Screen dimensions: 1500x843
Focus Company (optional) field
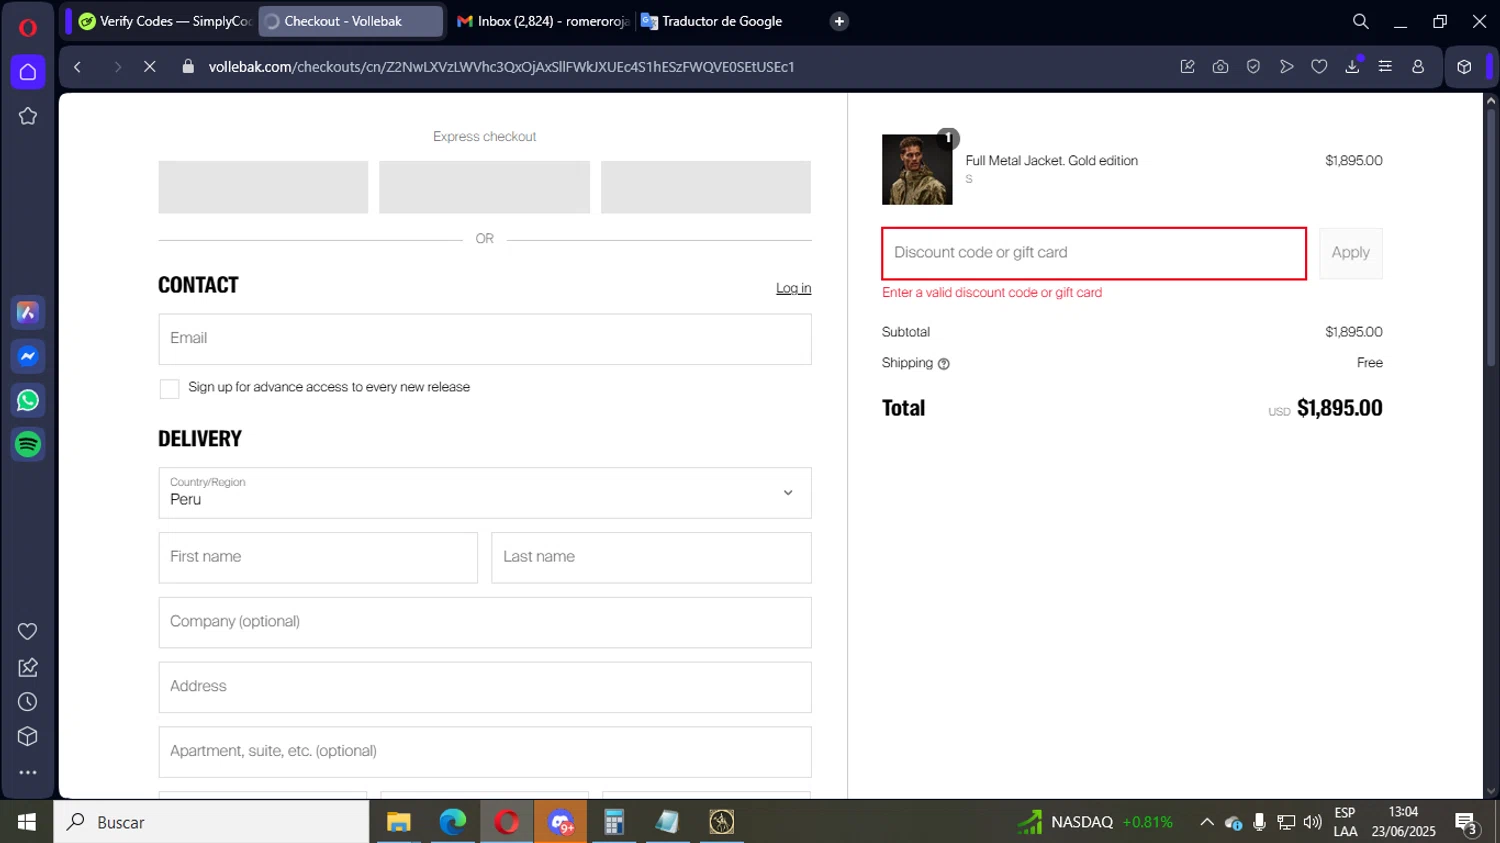[485, 622]
